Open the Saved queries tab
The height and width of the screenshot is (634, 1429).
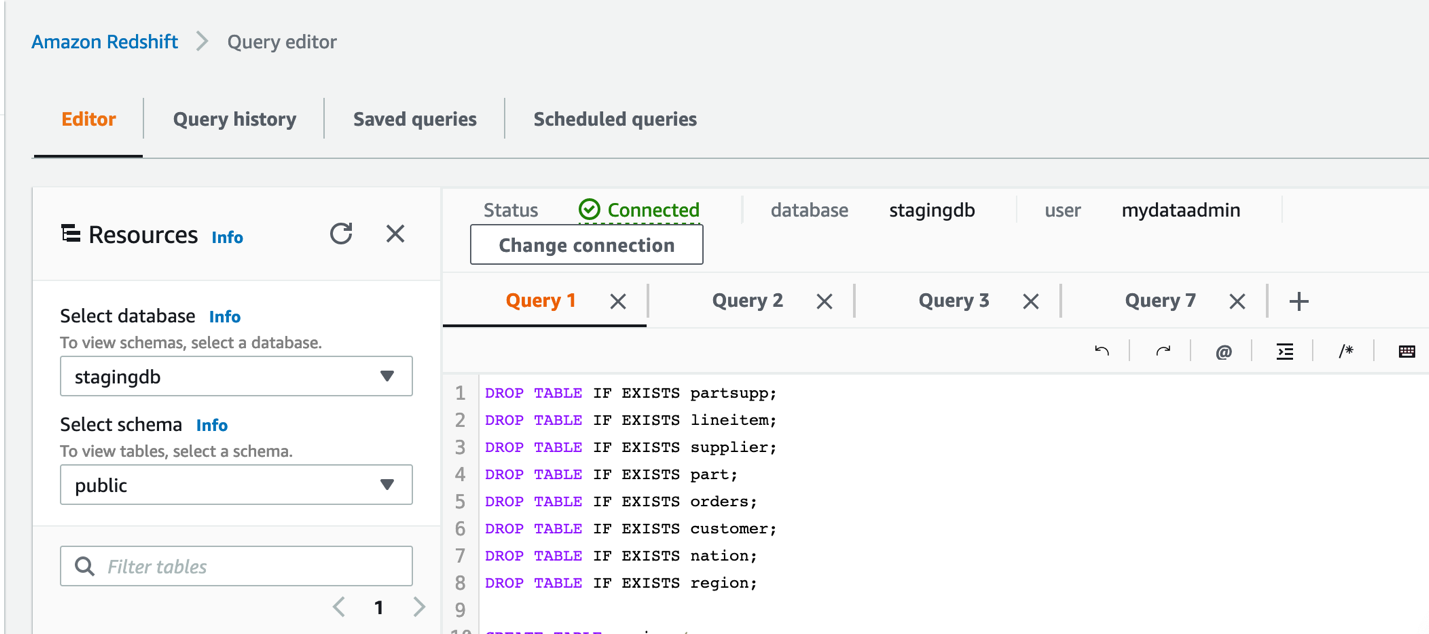coord(415,119)
